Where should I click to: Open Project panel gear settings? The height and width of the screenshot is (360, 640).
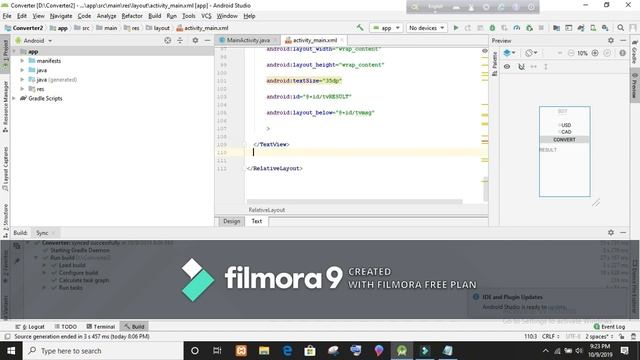(x=195, y=40)
